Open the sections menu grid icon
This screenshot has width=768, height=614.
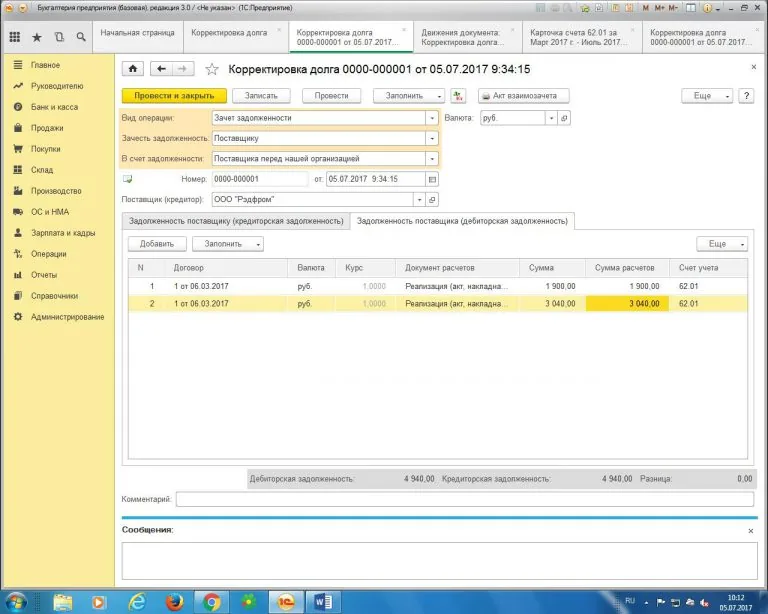[x=14, y=37]
